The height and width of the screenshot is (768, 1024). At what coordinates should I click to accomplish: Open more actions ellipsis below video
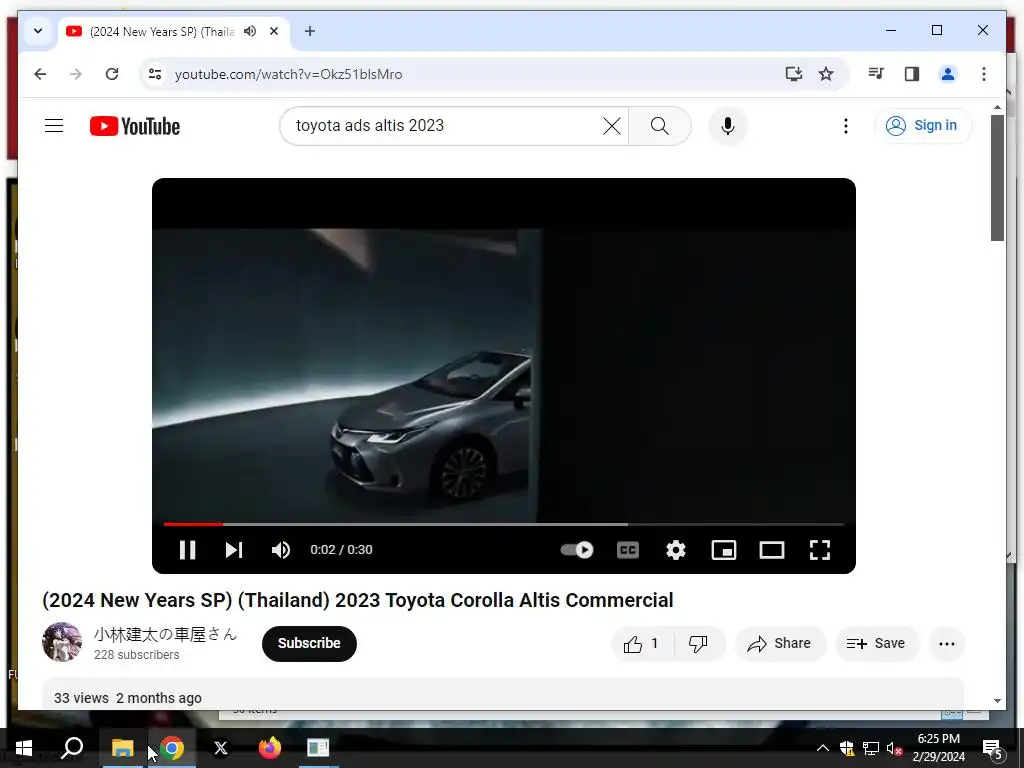coord(947,644)
